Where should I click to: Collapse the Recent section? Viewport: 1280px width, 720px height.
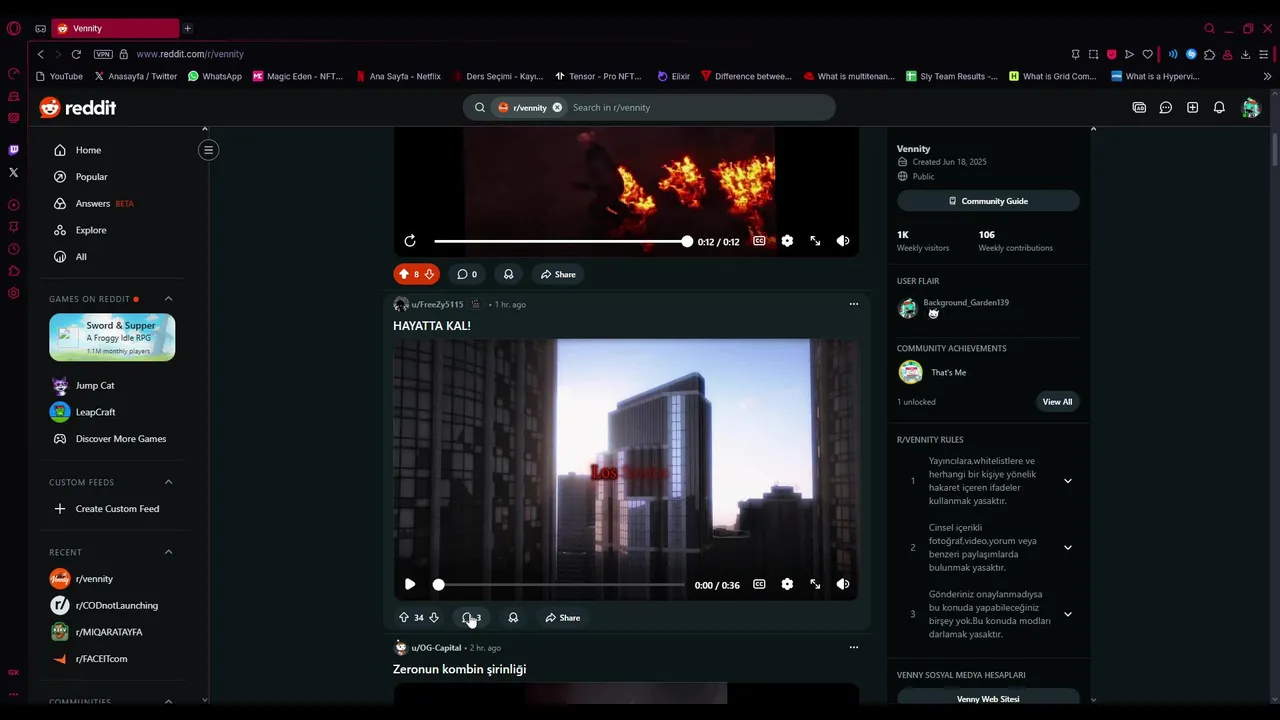click(x=168, y=552)
